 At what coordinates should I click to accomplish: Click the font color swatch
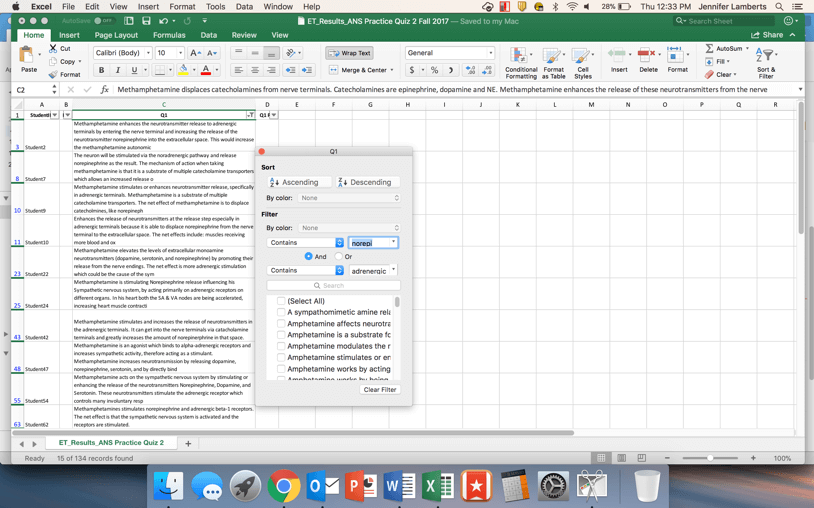click(x=206, y=70)
